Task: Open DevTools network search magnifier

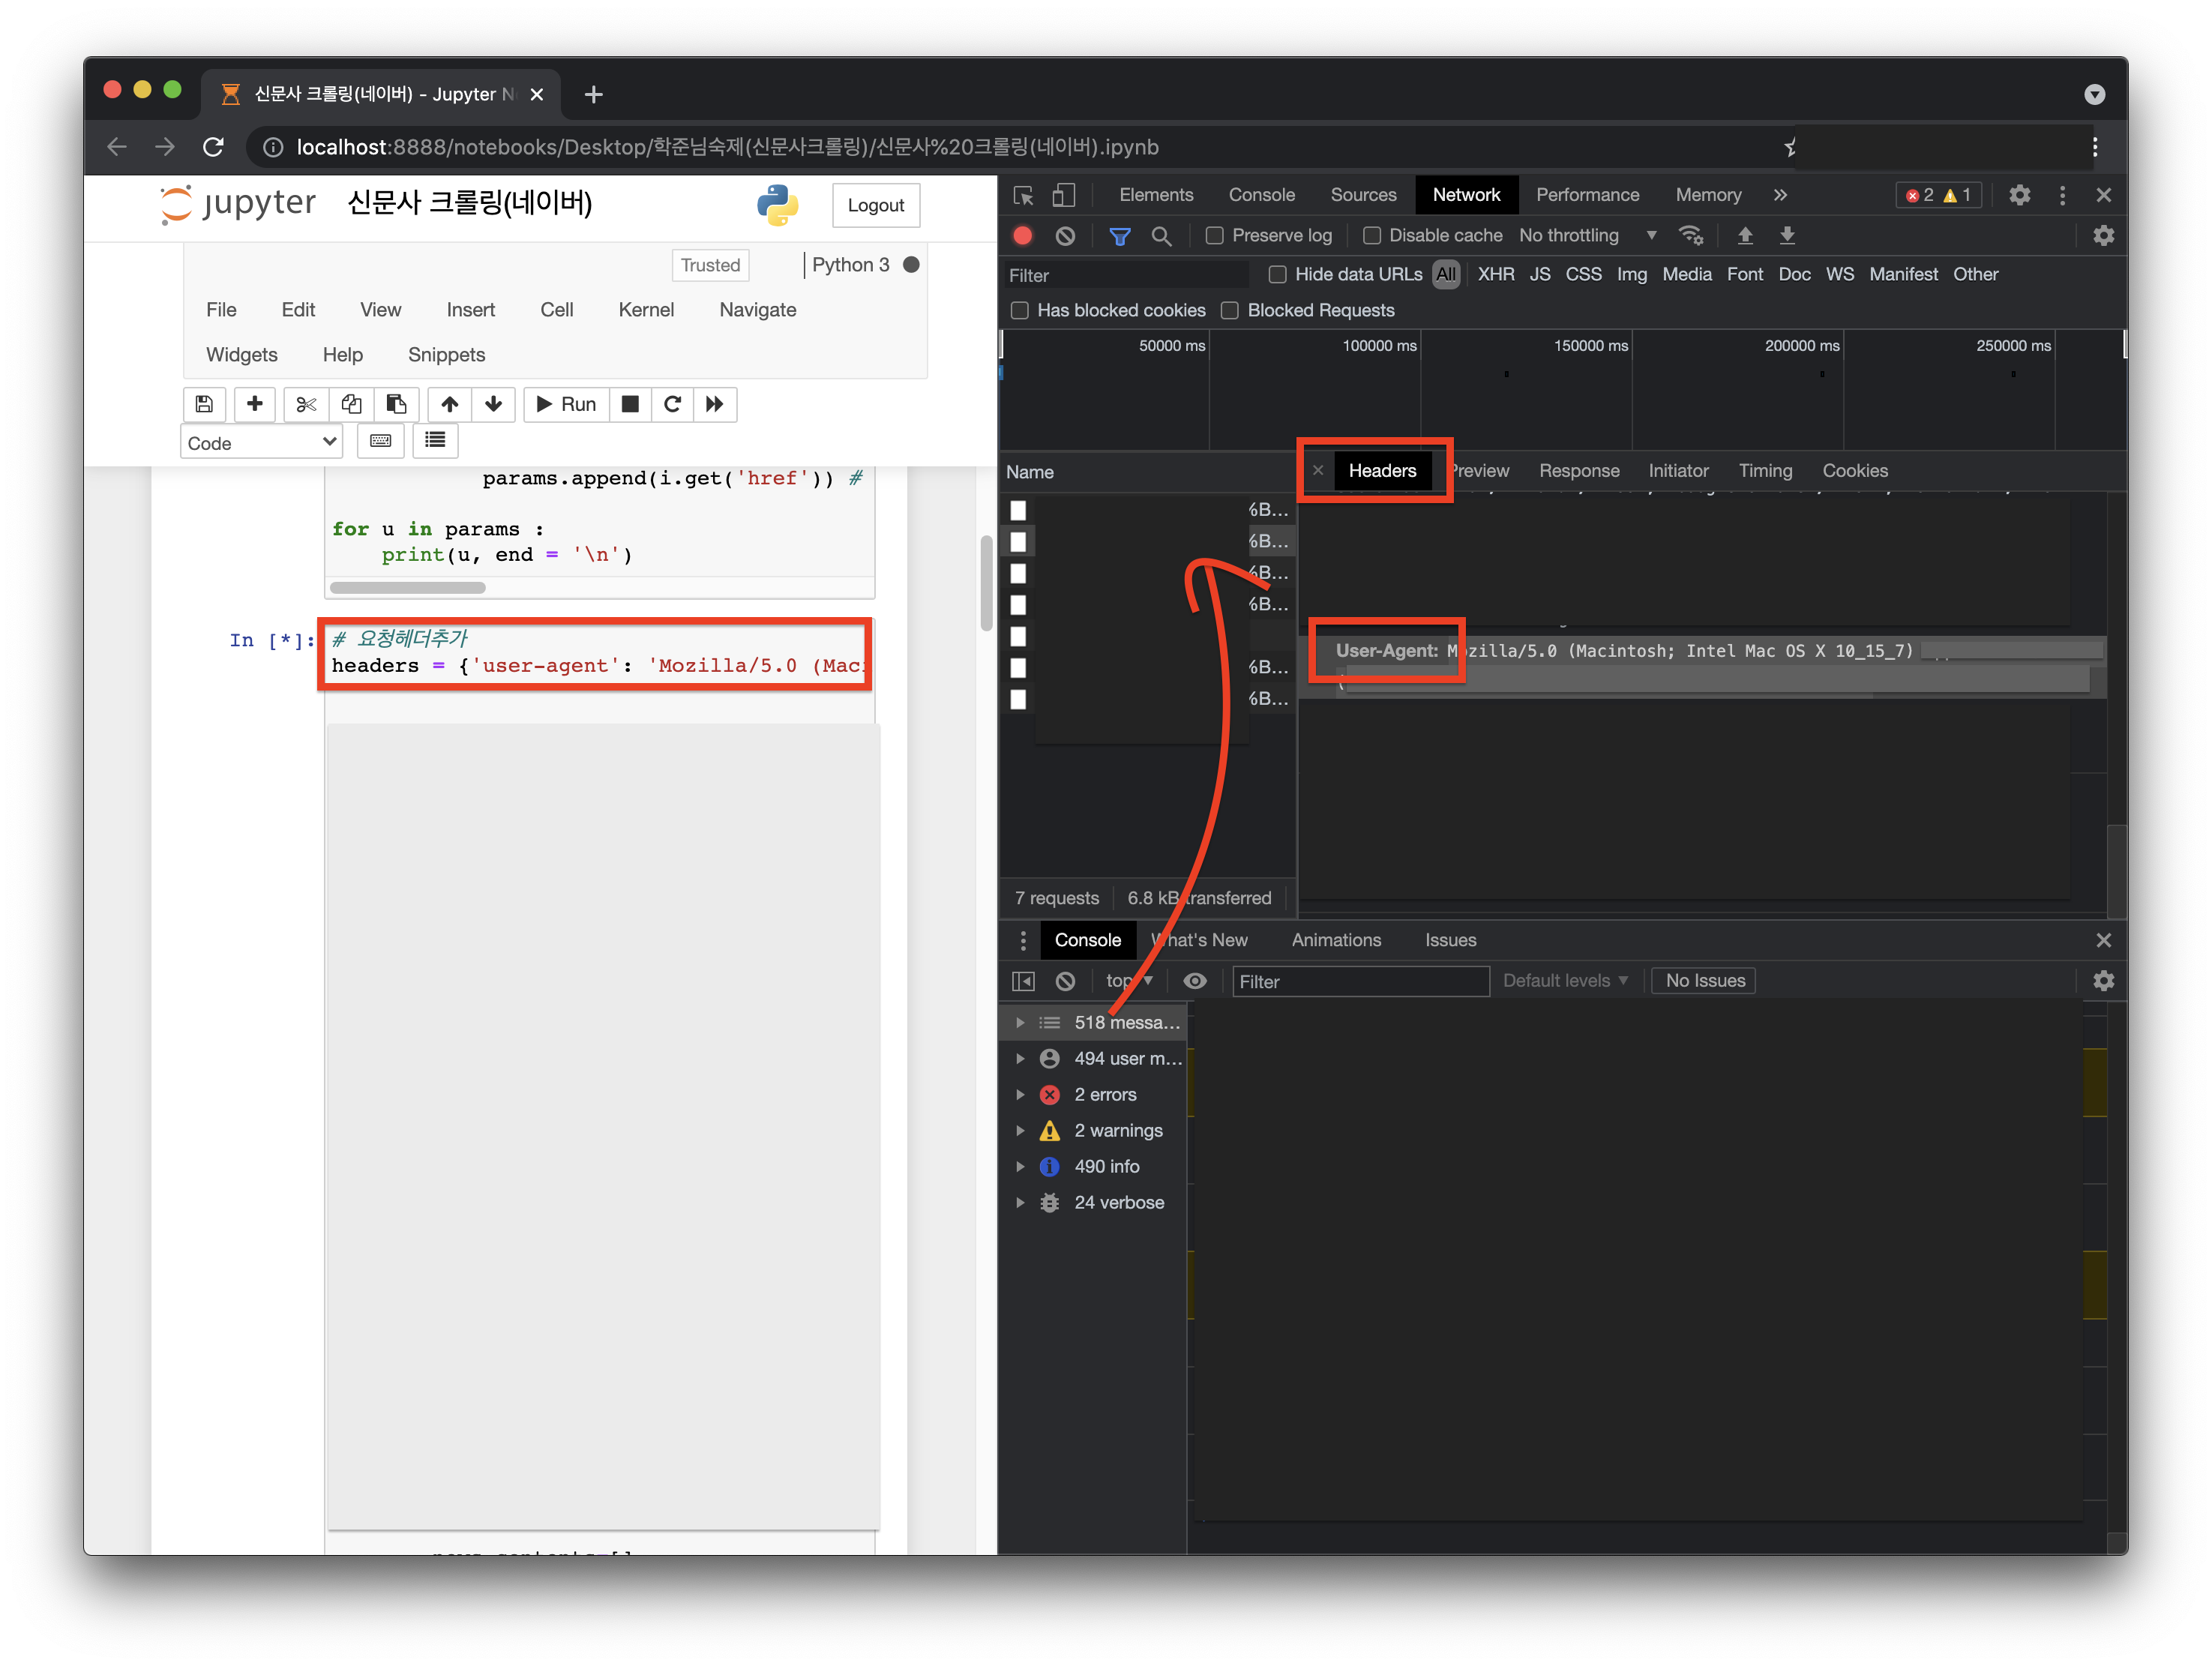Action: point(1161,236)
